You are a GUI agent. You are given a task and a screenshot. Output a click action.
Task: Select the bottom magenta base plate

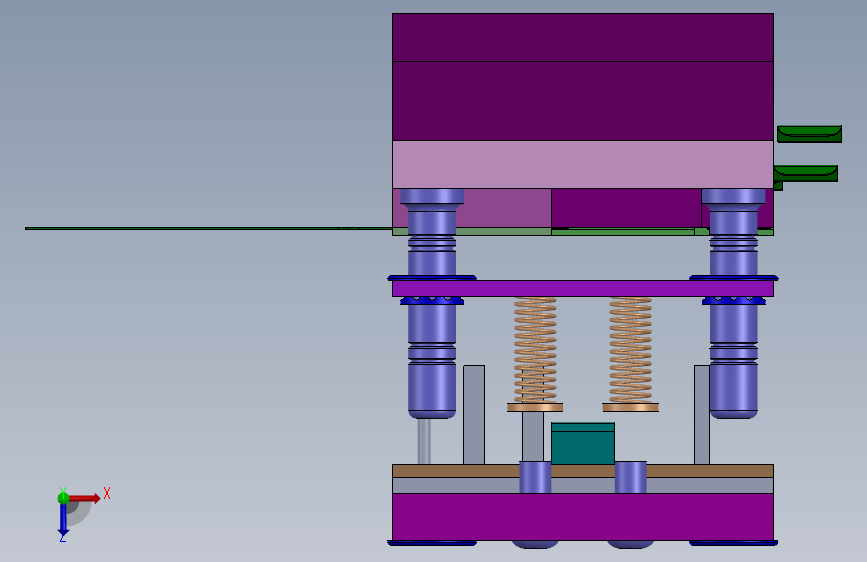click(583, 517)
